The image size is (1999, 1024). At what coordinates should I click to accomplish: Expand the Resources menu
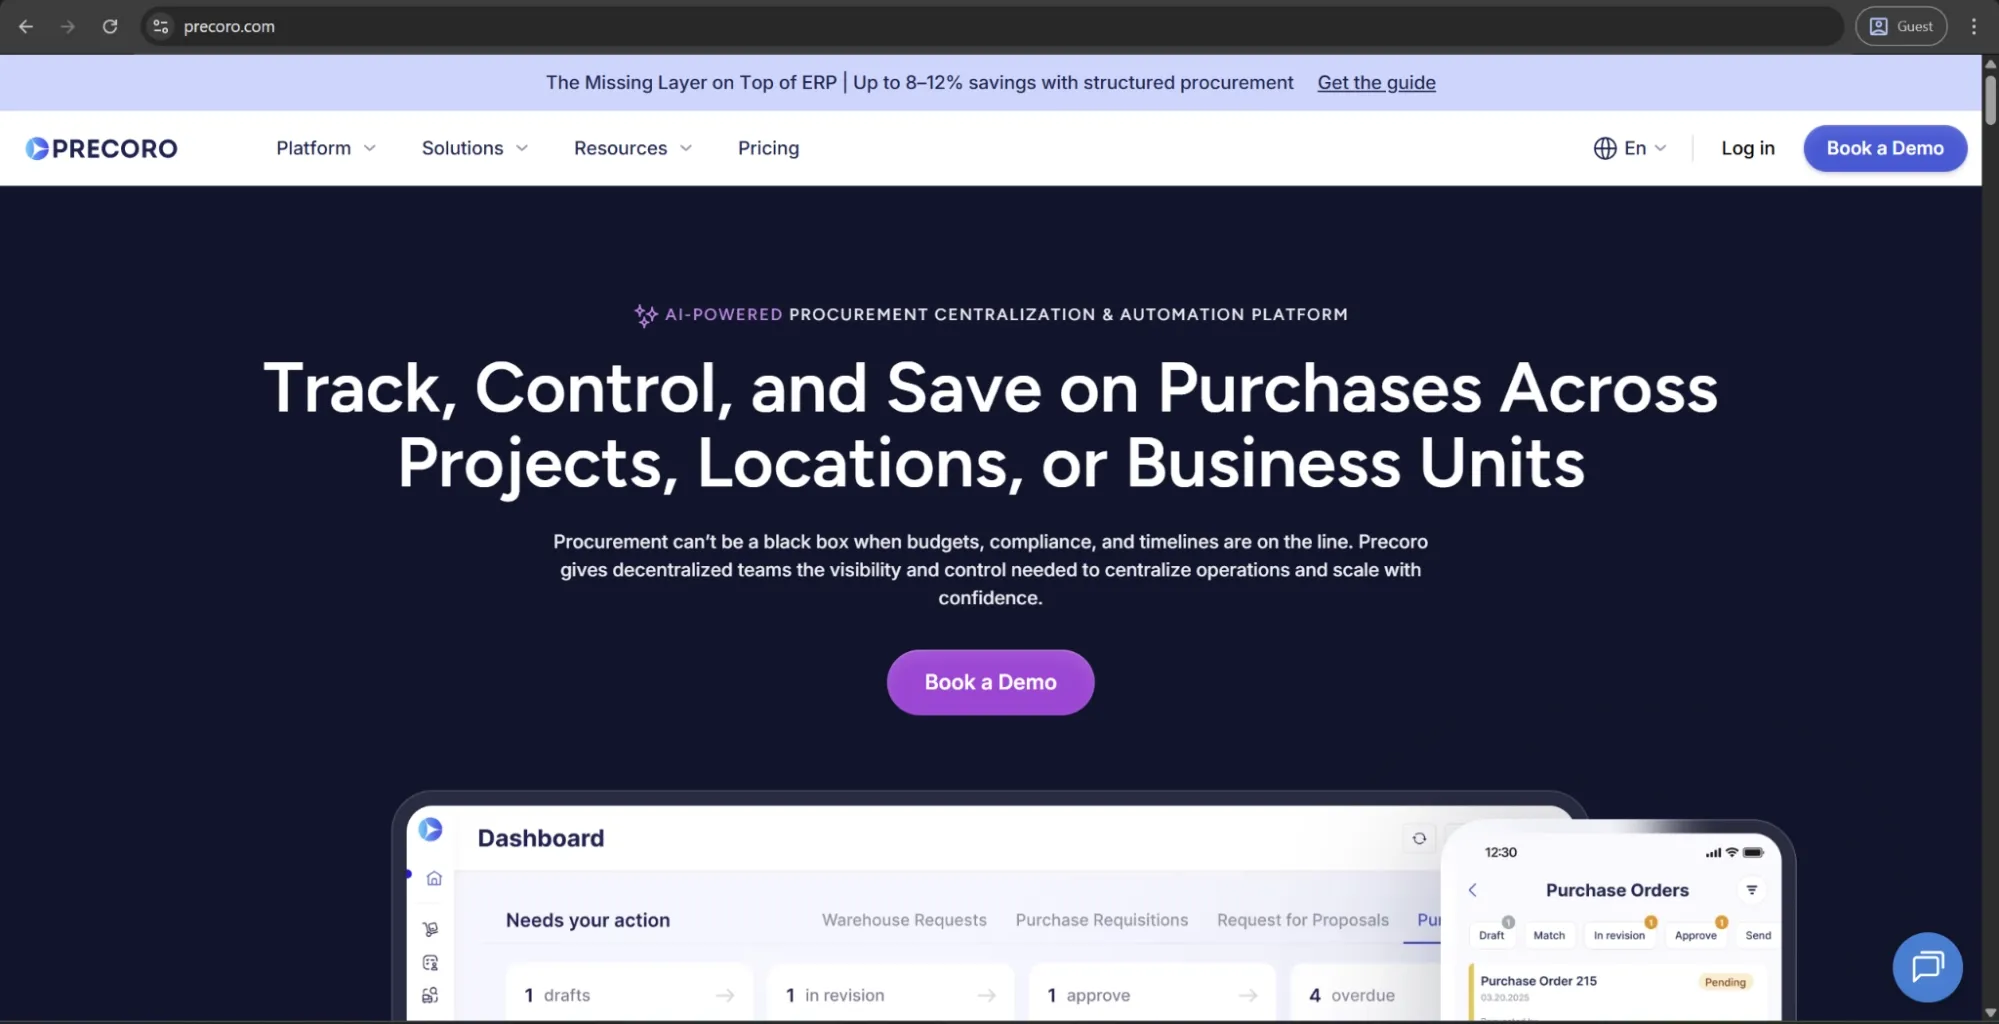(x=633, y=148)
